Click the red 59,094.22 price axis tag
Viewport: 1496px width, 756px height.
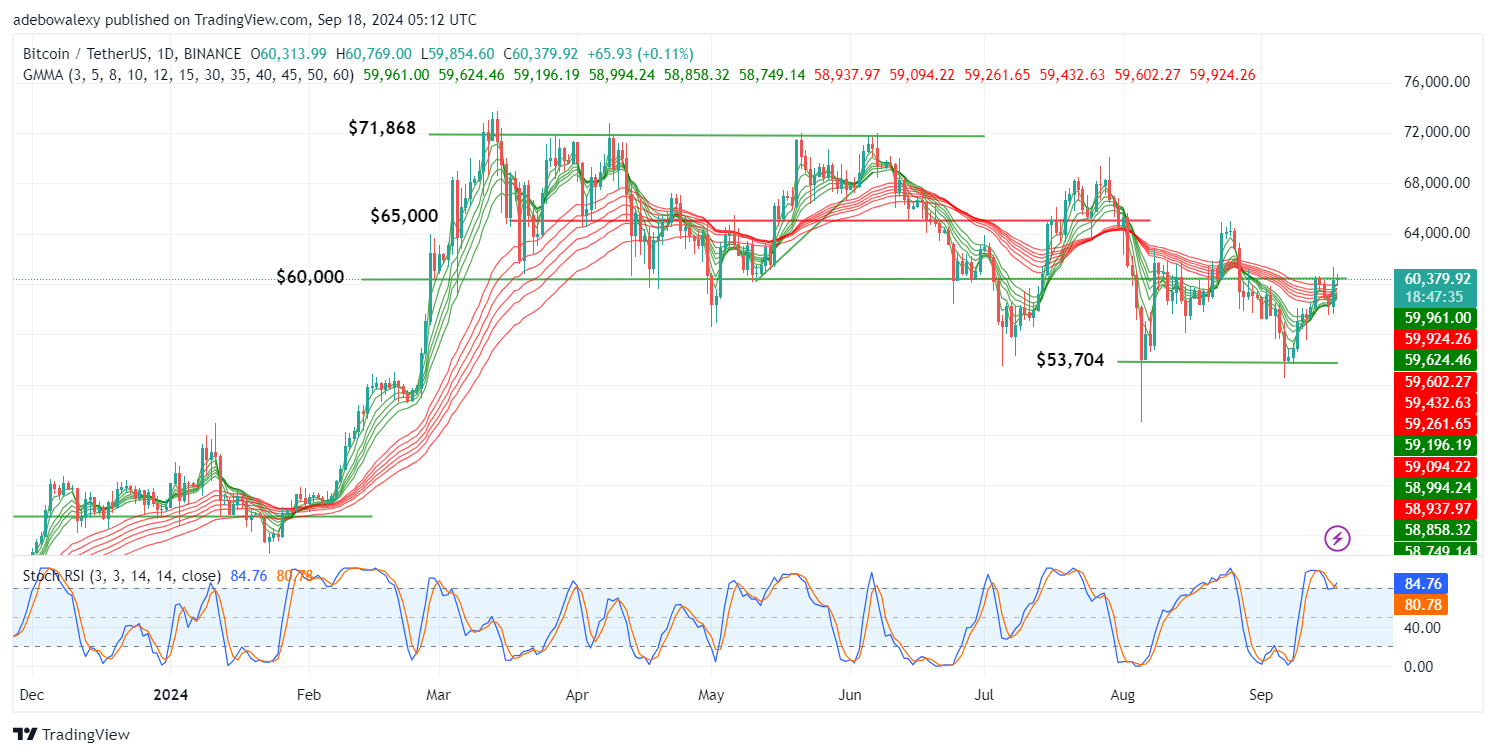pos(1436,466)
